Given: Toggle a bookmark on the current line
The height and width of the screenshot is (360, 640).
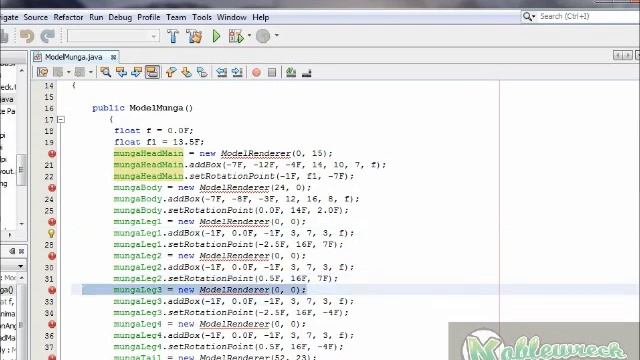Looking at the screenshot, I should pos(202,72).
